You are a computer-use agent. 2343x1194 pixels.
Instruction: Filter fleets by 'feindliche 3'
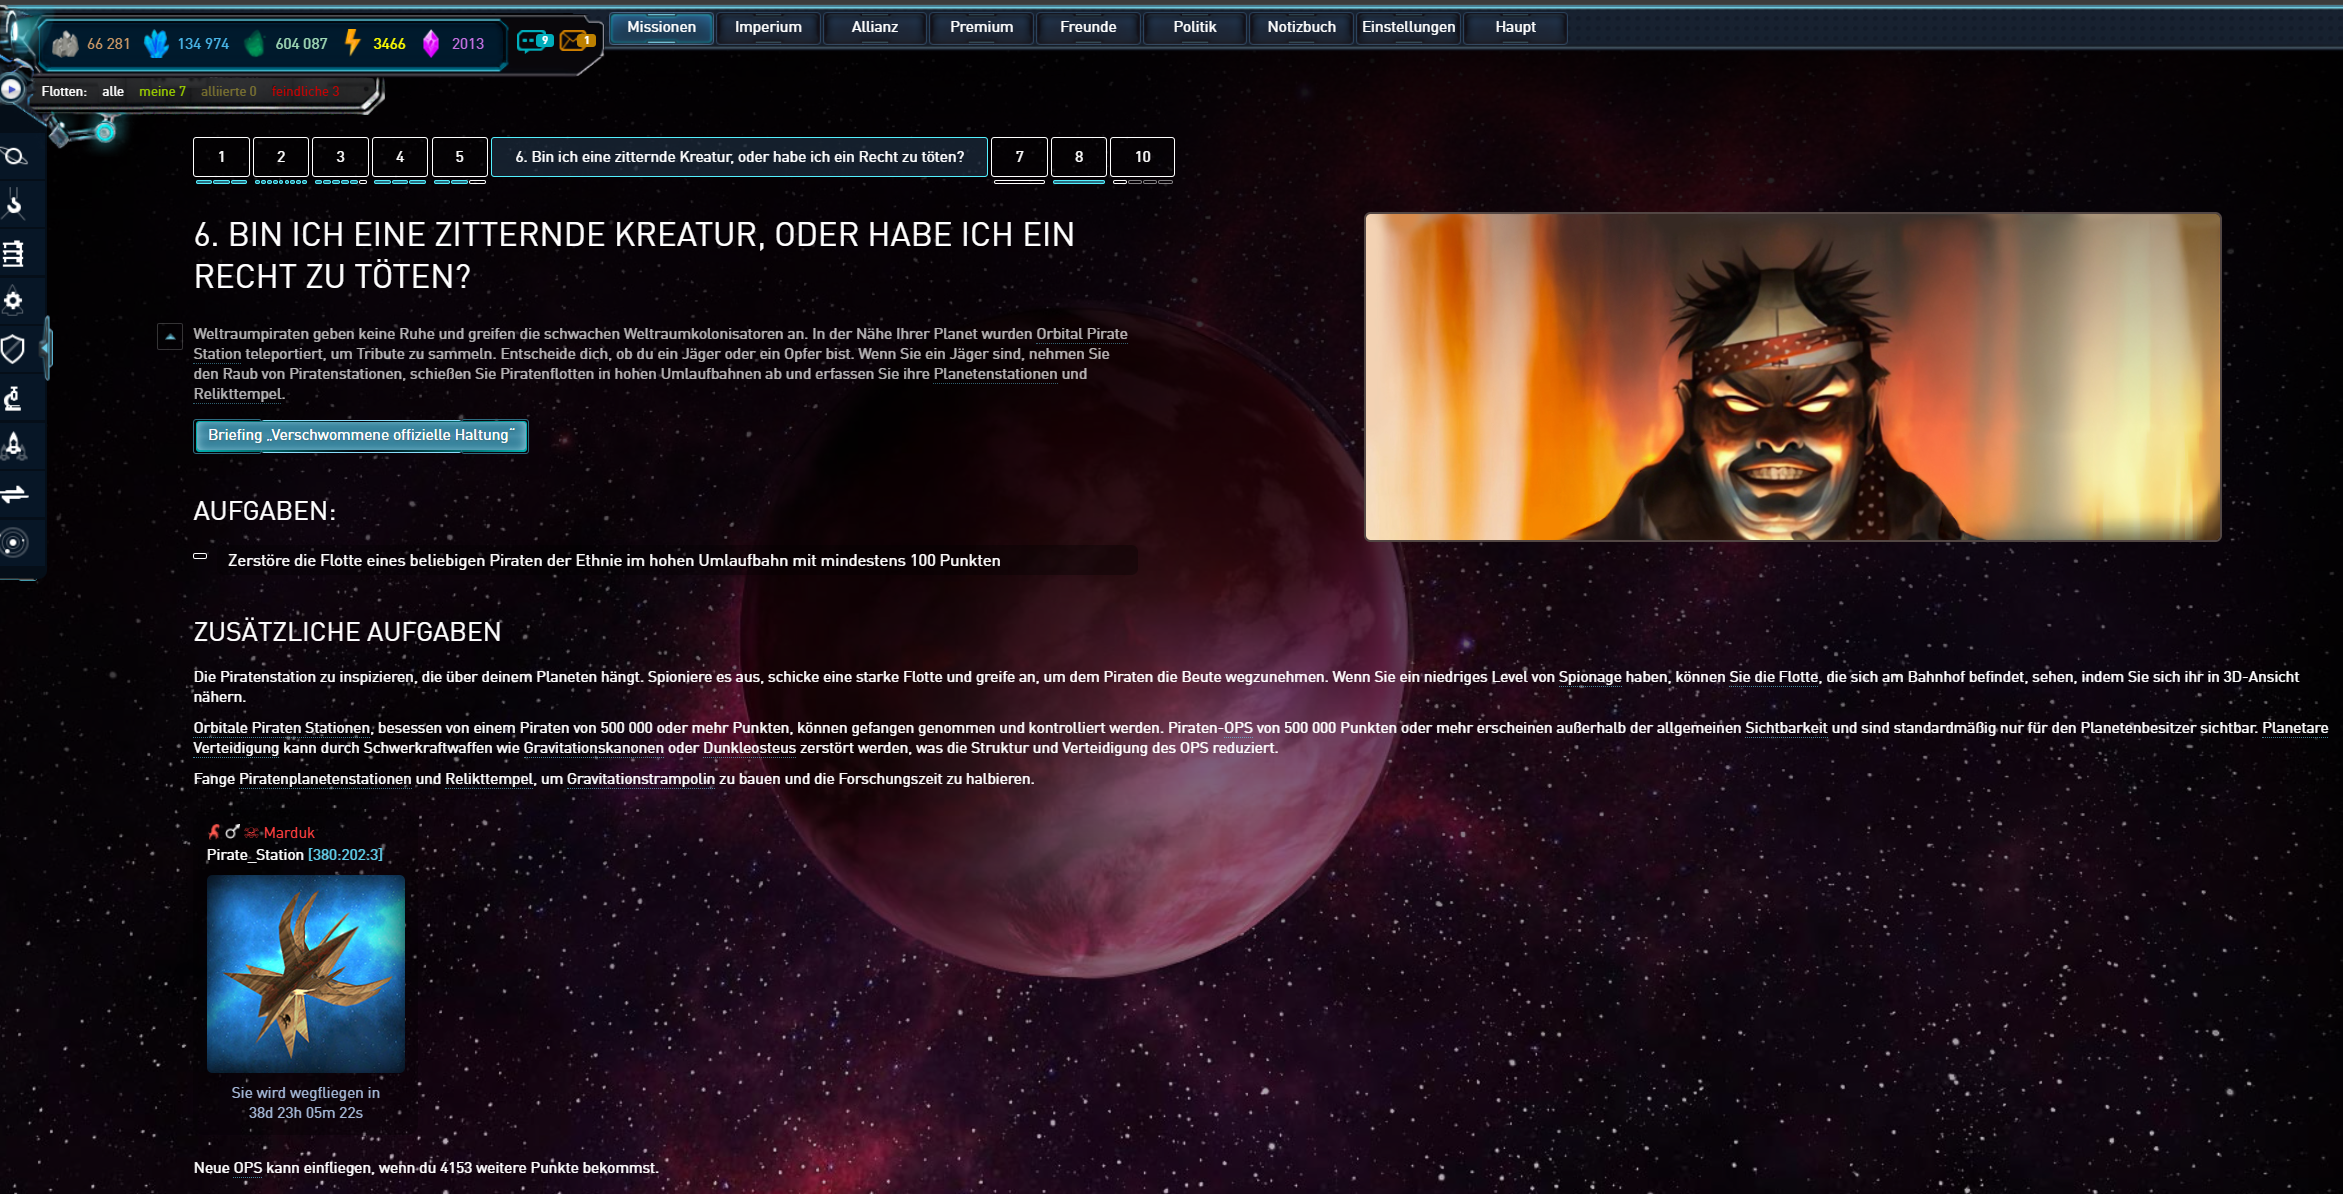(305, 91)
